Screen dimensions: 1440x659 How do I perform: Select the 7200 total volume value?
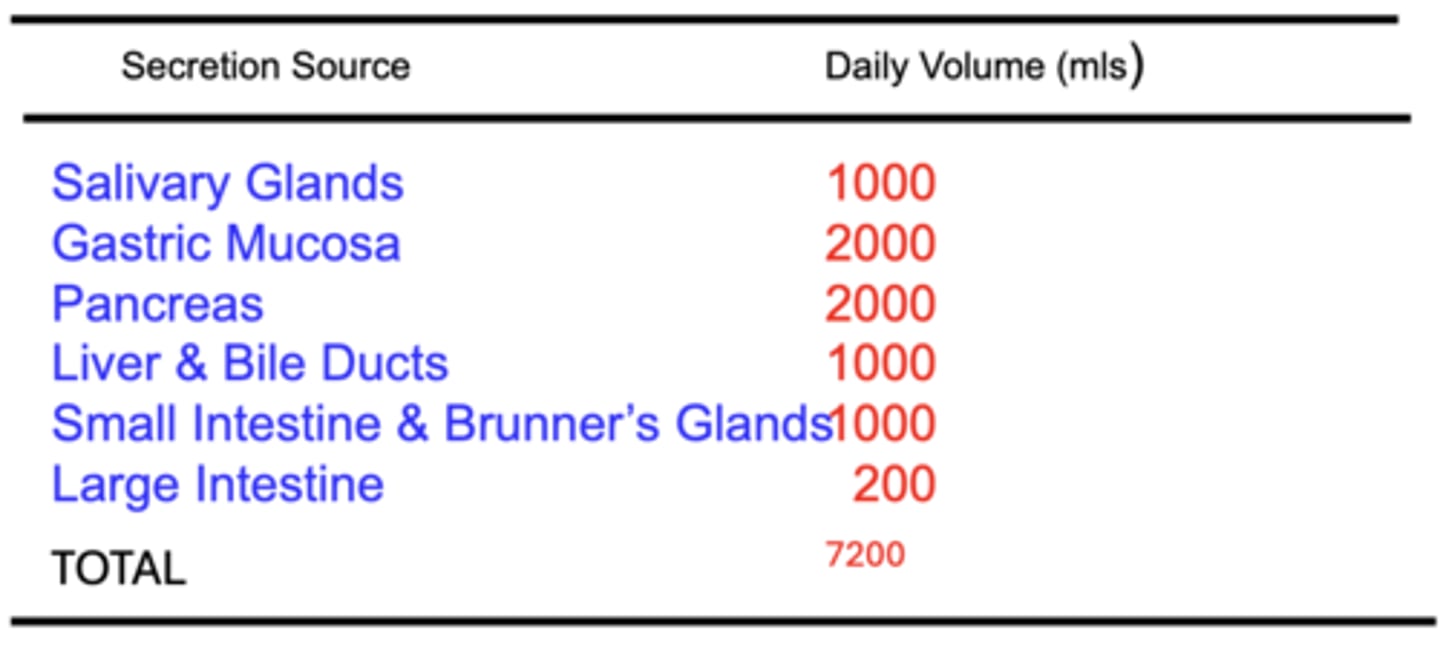865,554
